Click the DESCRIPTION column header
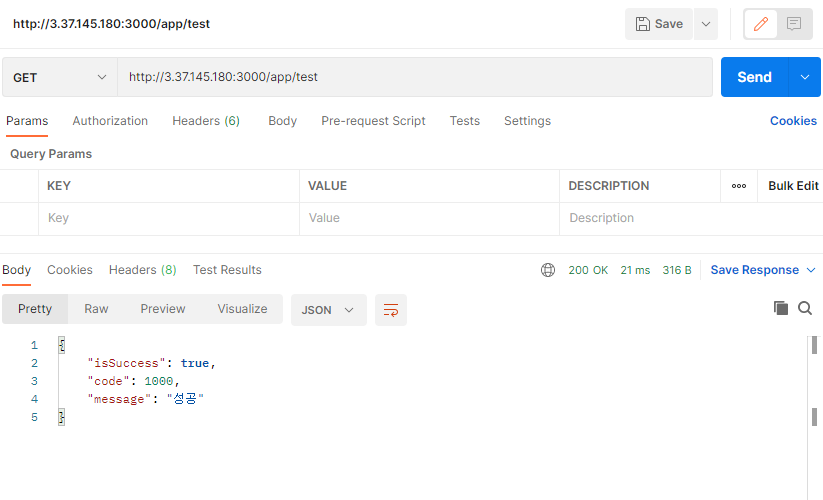Viewport: 823px width, 500px height. [609, 186]
